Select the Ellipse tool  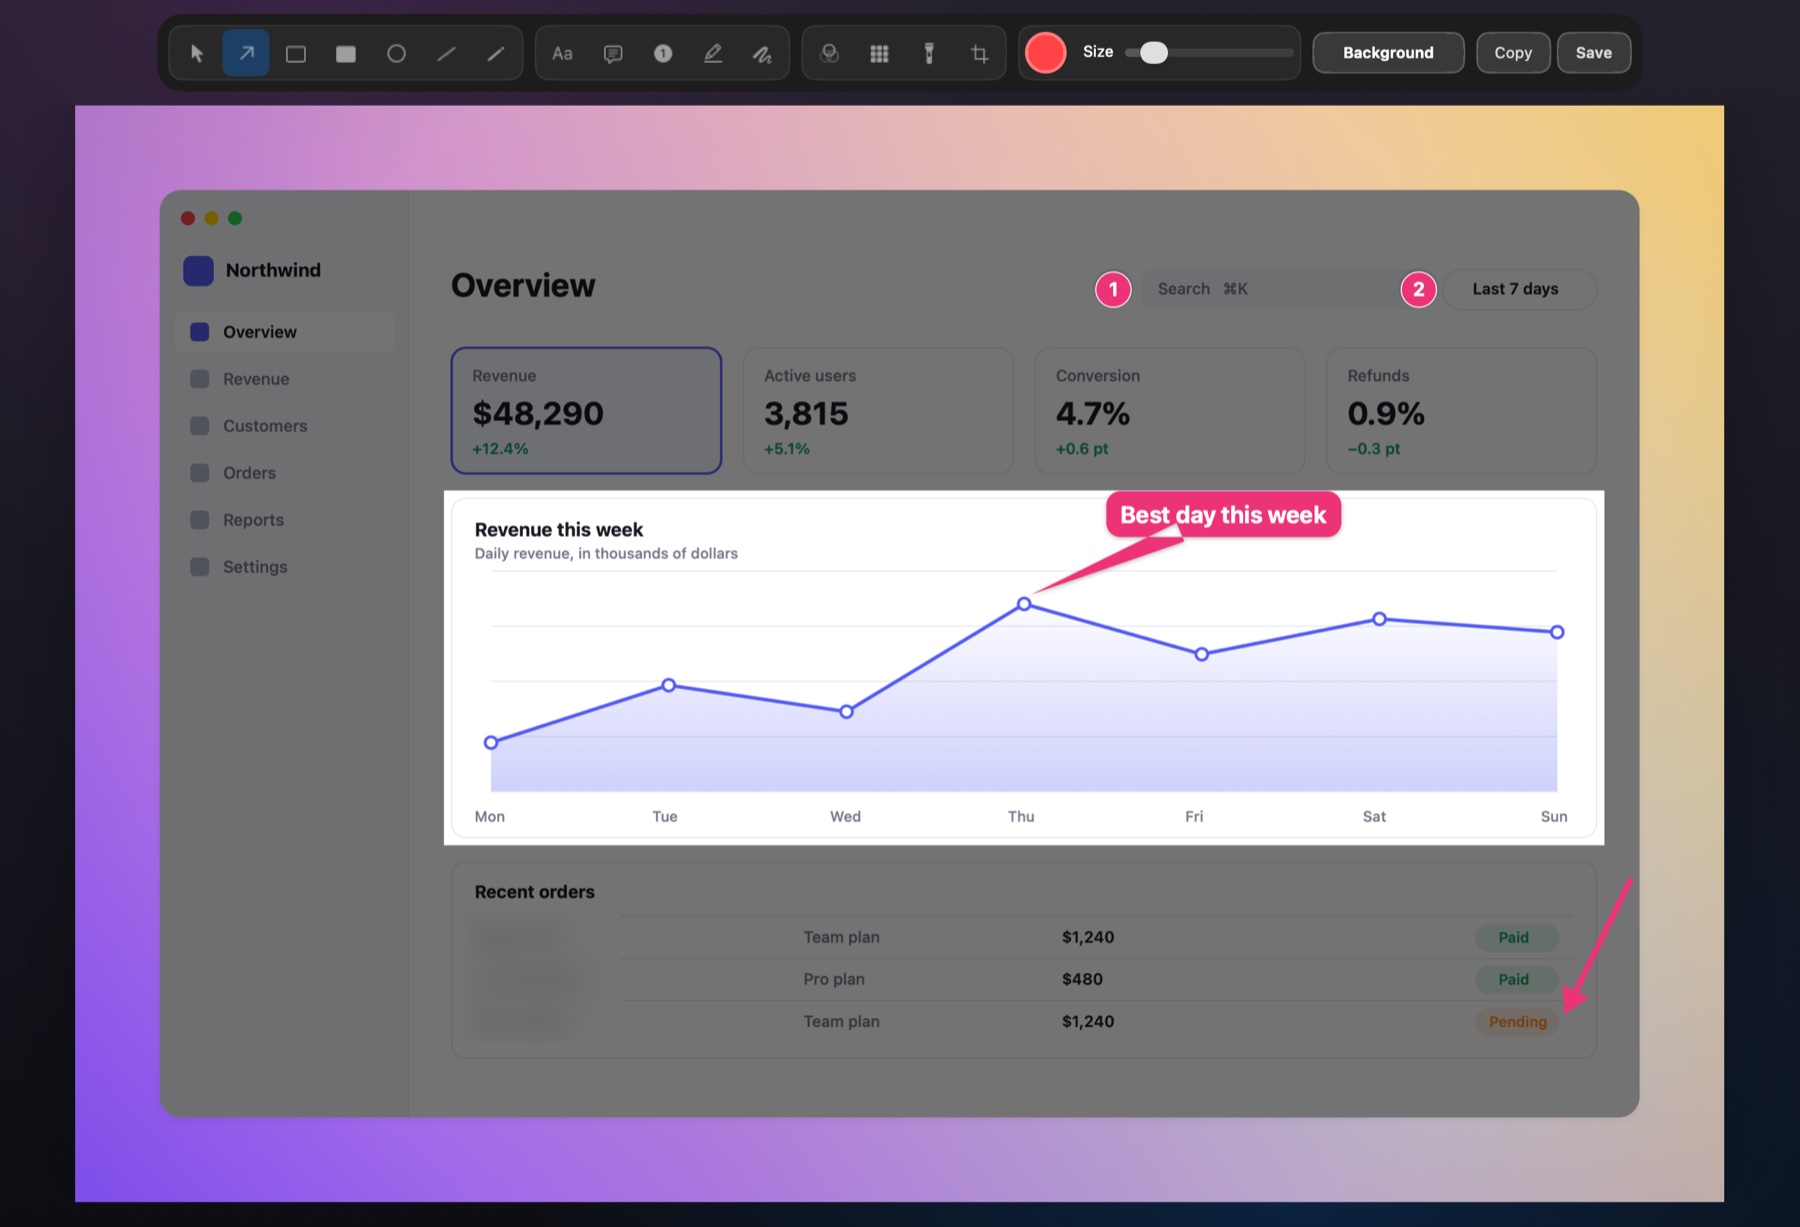click(396, 53)
